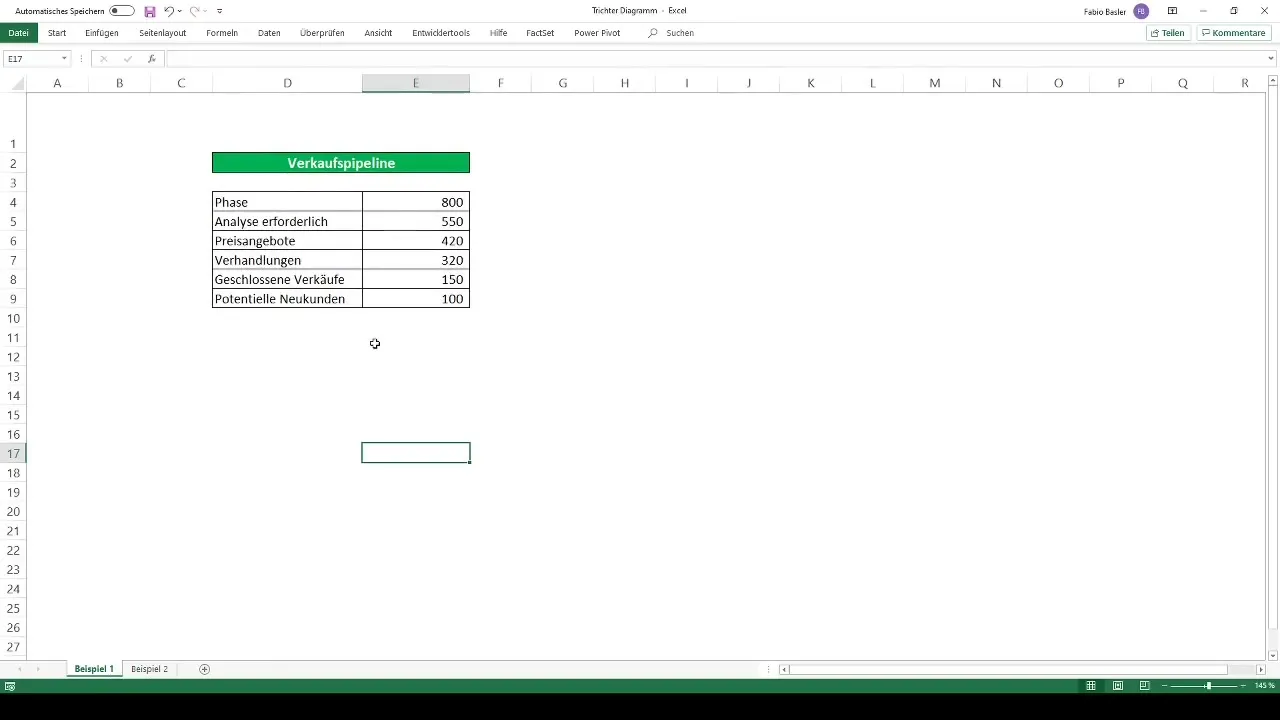This screenshot has width=1280, height=720.
Task: Click the Save icon in quick access toolbar
Action: pyautogui.click(x=150, y=11)
